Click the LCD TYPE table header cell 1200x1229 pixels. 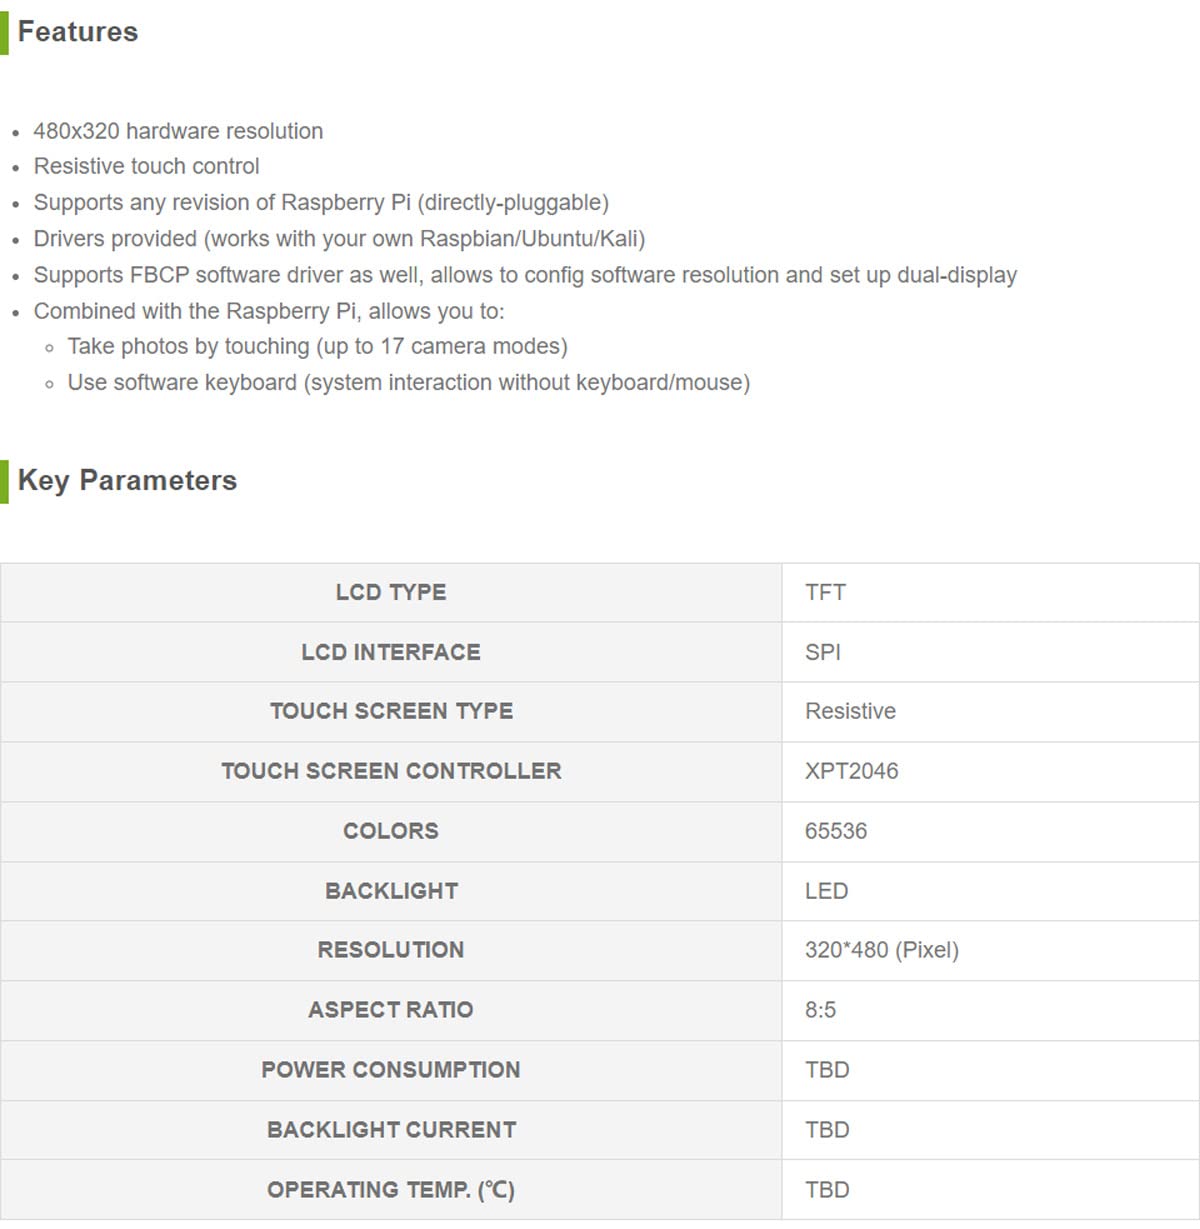tap(391, 592)
